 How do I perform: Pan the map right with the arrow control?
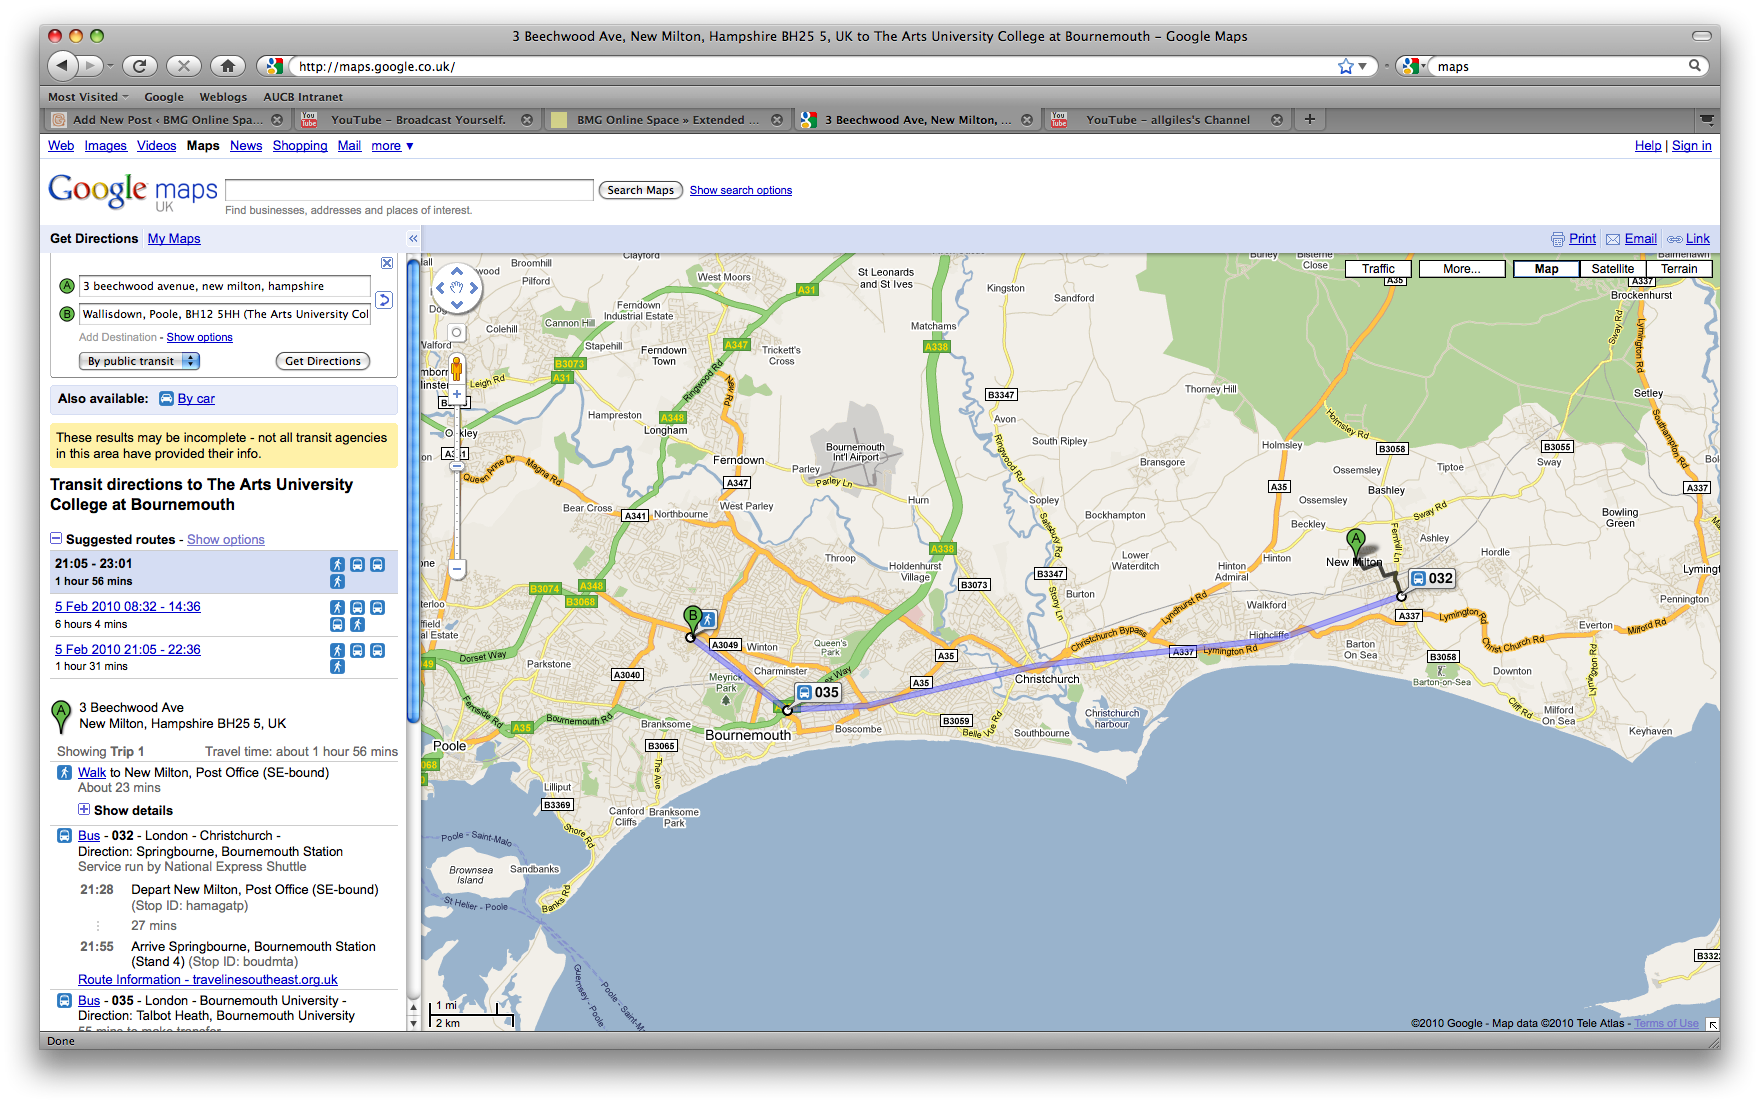click(474, 288)
